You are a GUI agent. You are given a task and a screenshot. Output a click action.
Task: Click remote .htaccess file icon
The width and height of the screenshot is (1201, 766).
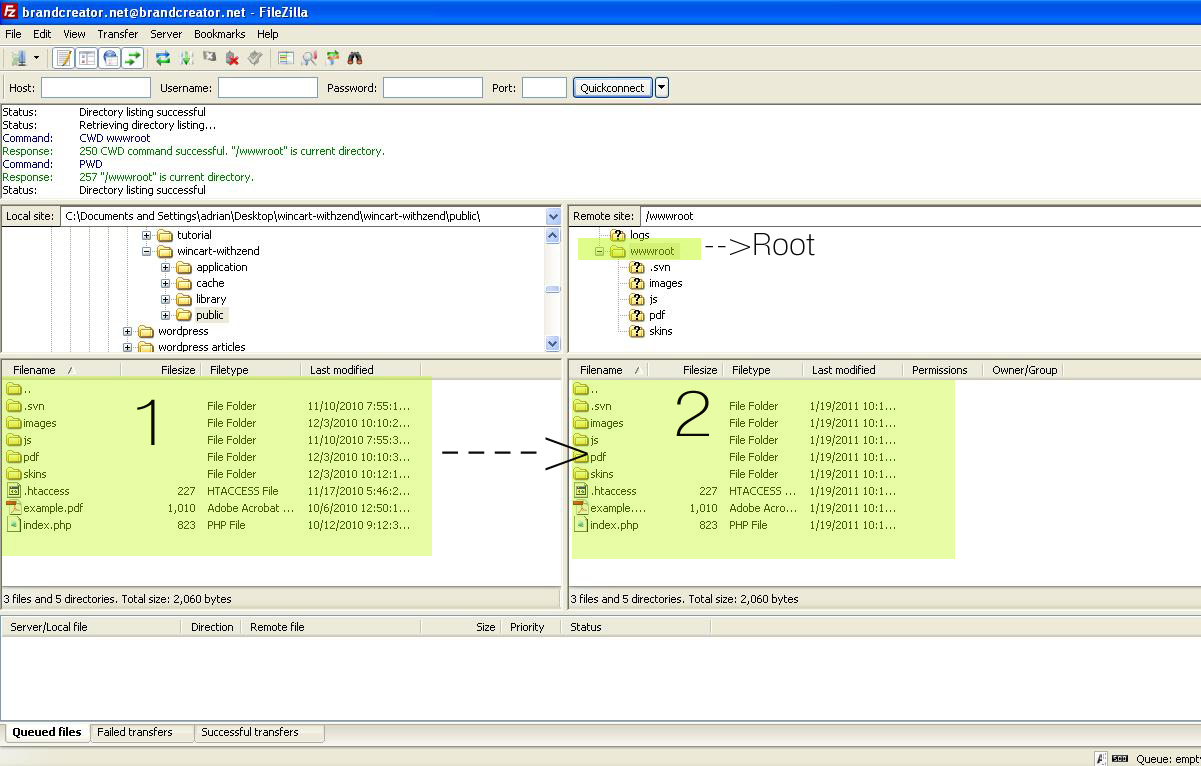coord(581,491)
